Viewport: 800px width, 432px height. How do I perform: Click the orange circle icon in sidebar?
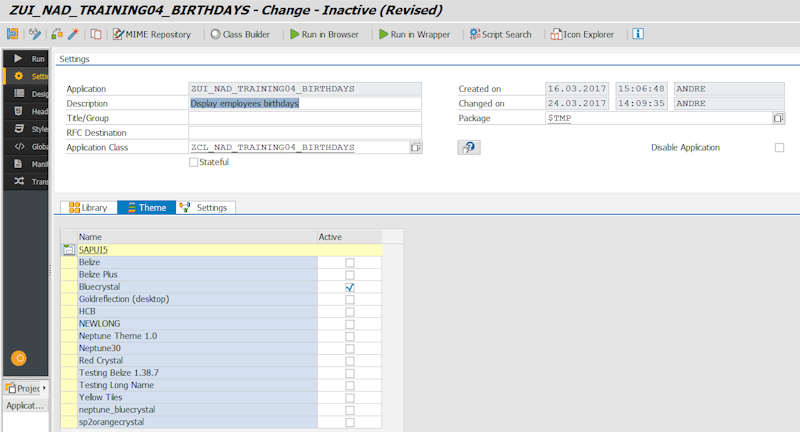point(18,357)
